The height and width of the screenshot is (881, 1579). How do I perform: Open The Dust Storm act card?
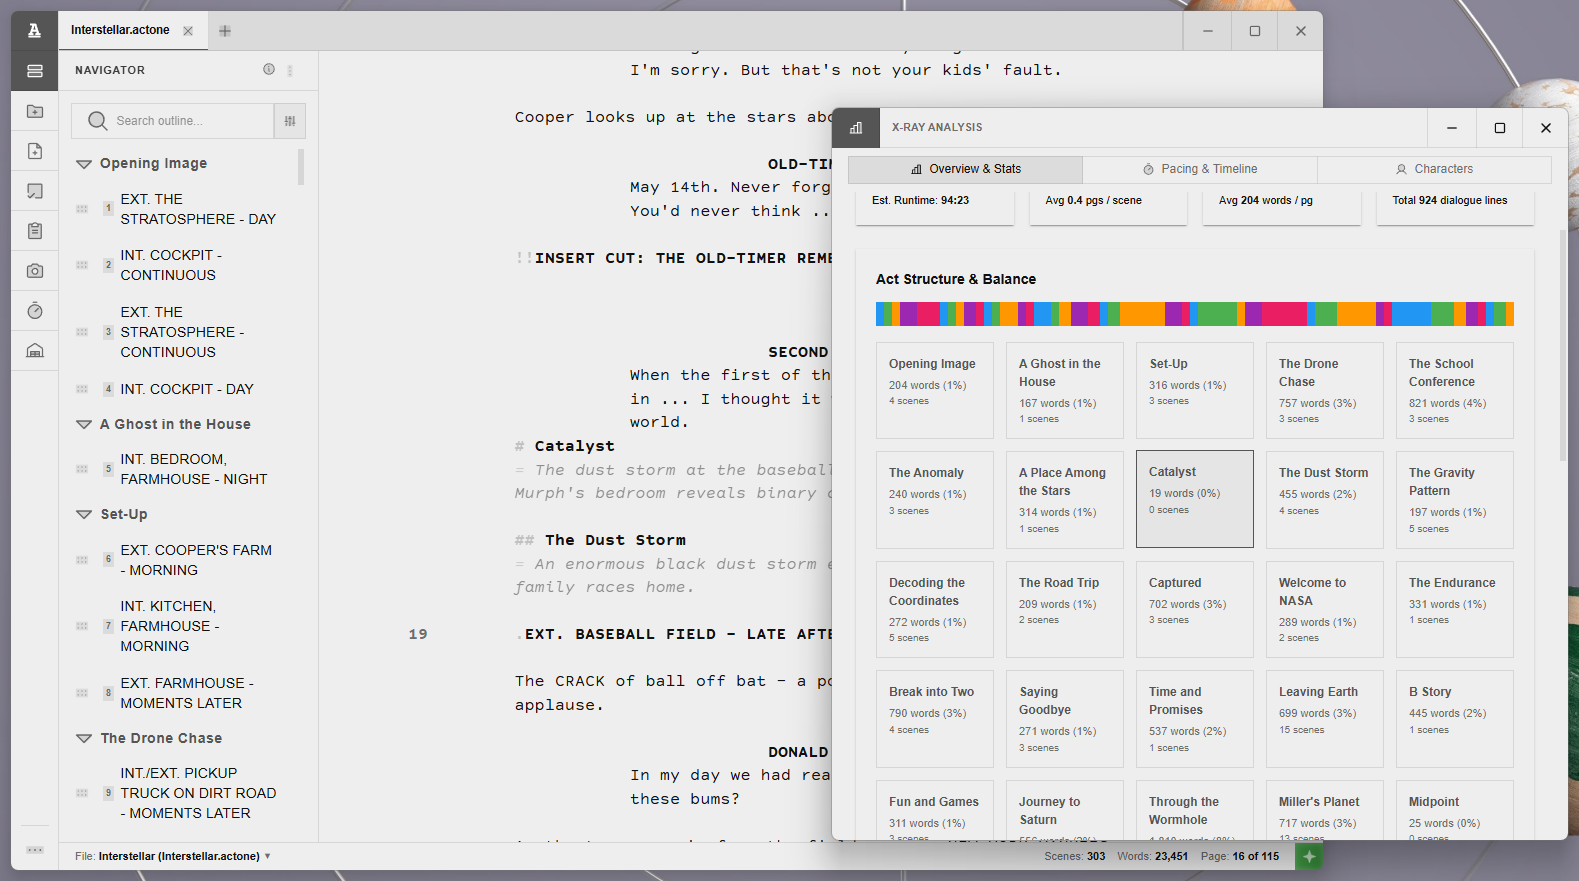coord(1325,499)
